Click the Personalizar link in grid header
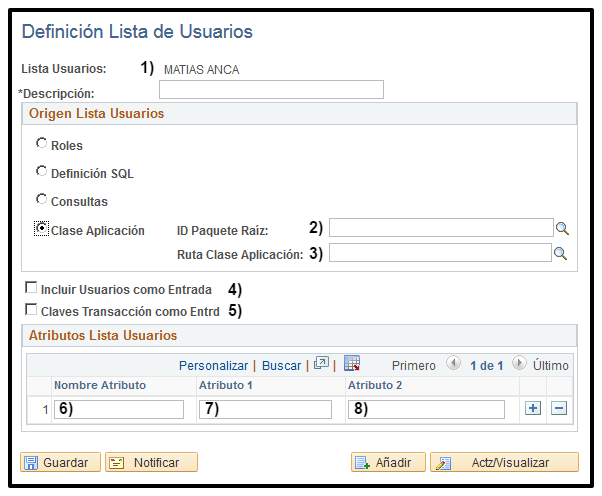This screenshot has height=496, width=602. 213,366
